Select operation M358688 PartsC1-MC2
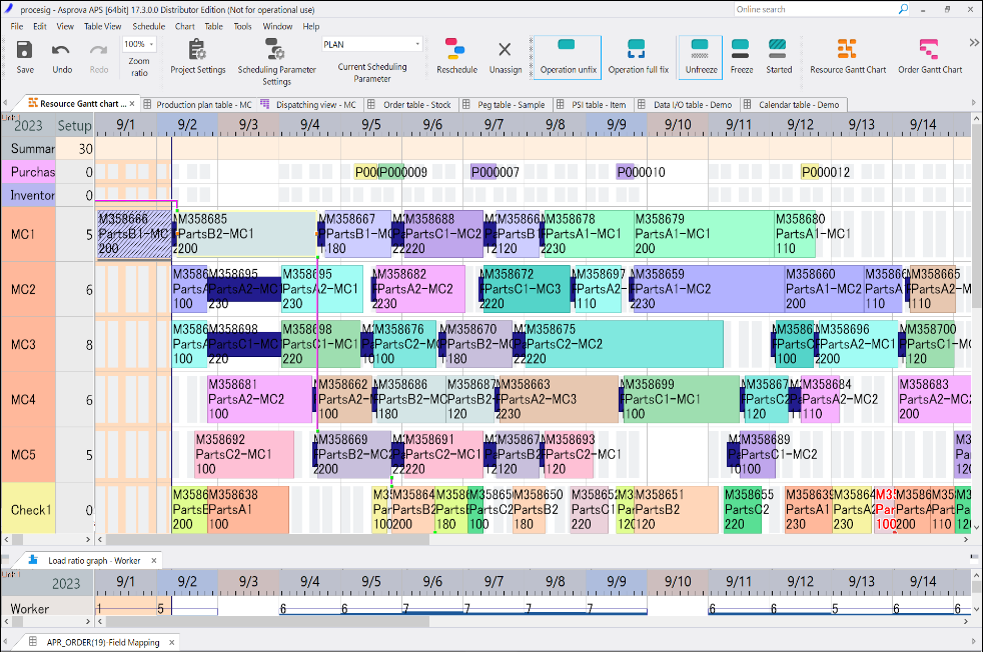The height and width of the screenshot is (652, 983). 443,234
